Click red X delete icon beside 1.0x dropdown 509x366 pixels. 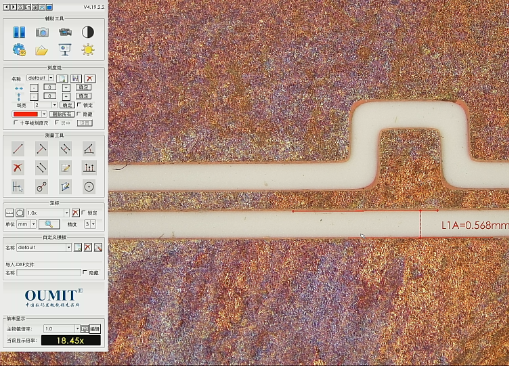pos(76,213)
